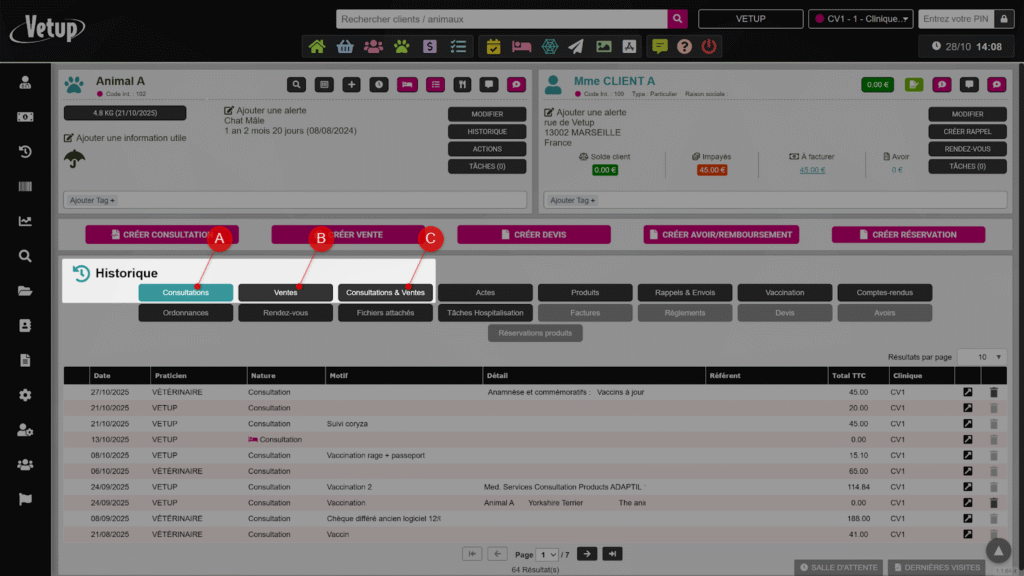Click the CRÉER DEVIS button
Image resolution: width=1024 pixels, height=576 pixels.
click(x=533, y=235)
